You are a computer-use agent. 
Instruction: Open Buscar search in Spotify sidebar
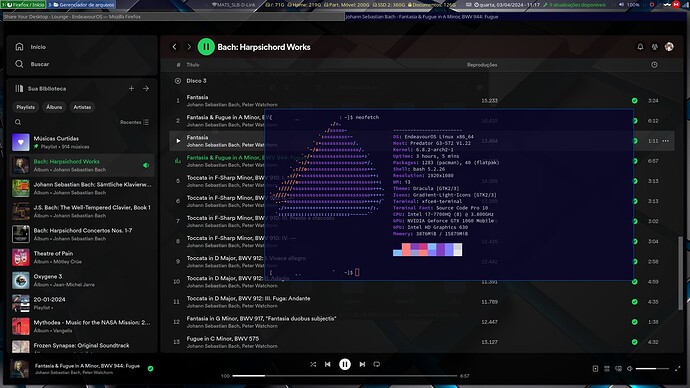pos(32,64)
